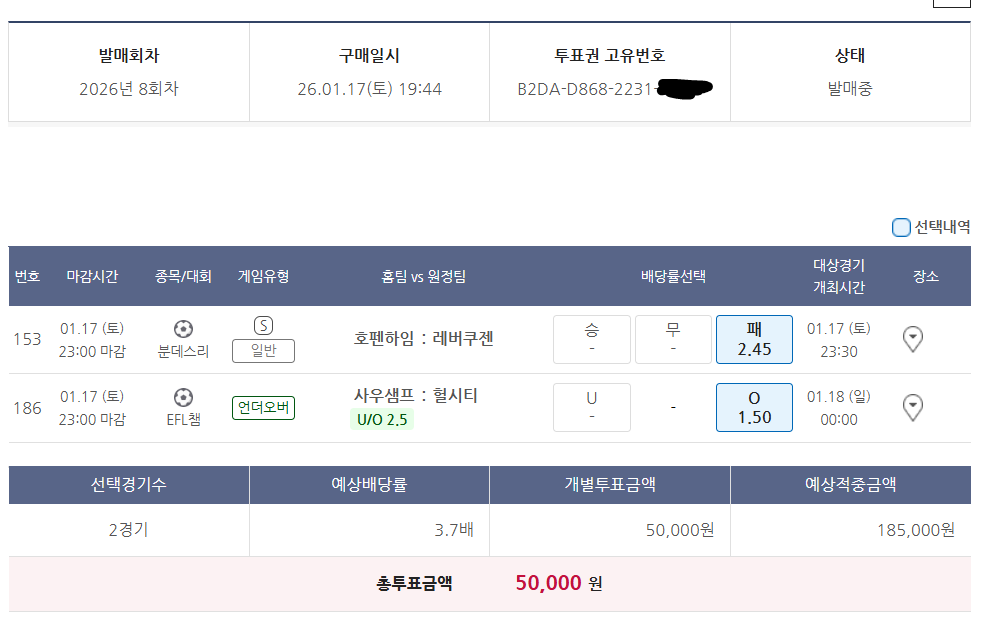Click the 무 draw odds box on row 153

point(672,339)
